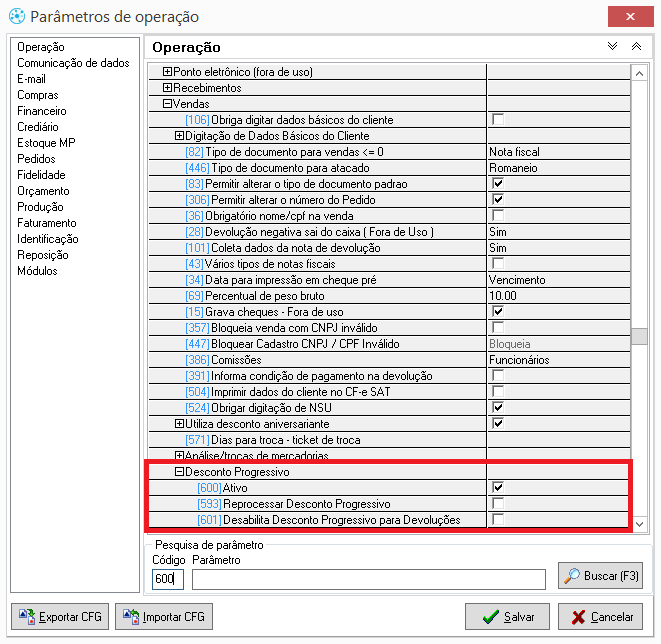Enable Reprocessar Desconto Progressivo checkbox
661x644 pixels.
(x=497, y=504)
